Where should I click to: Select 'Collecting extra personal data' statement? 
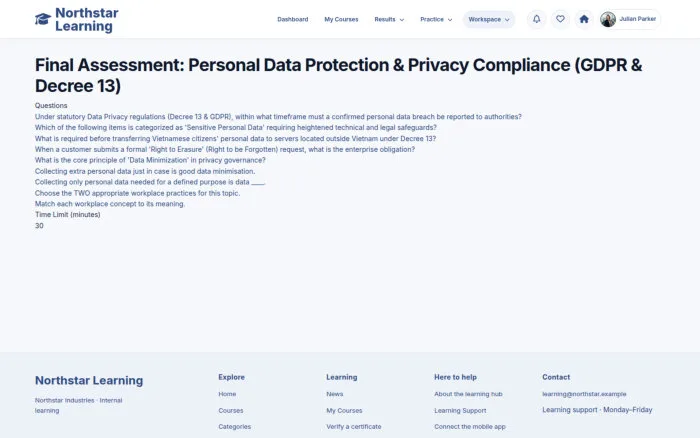[145, 171]
